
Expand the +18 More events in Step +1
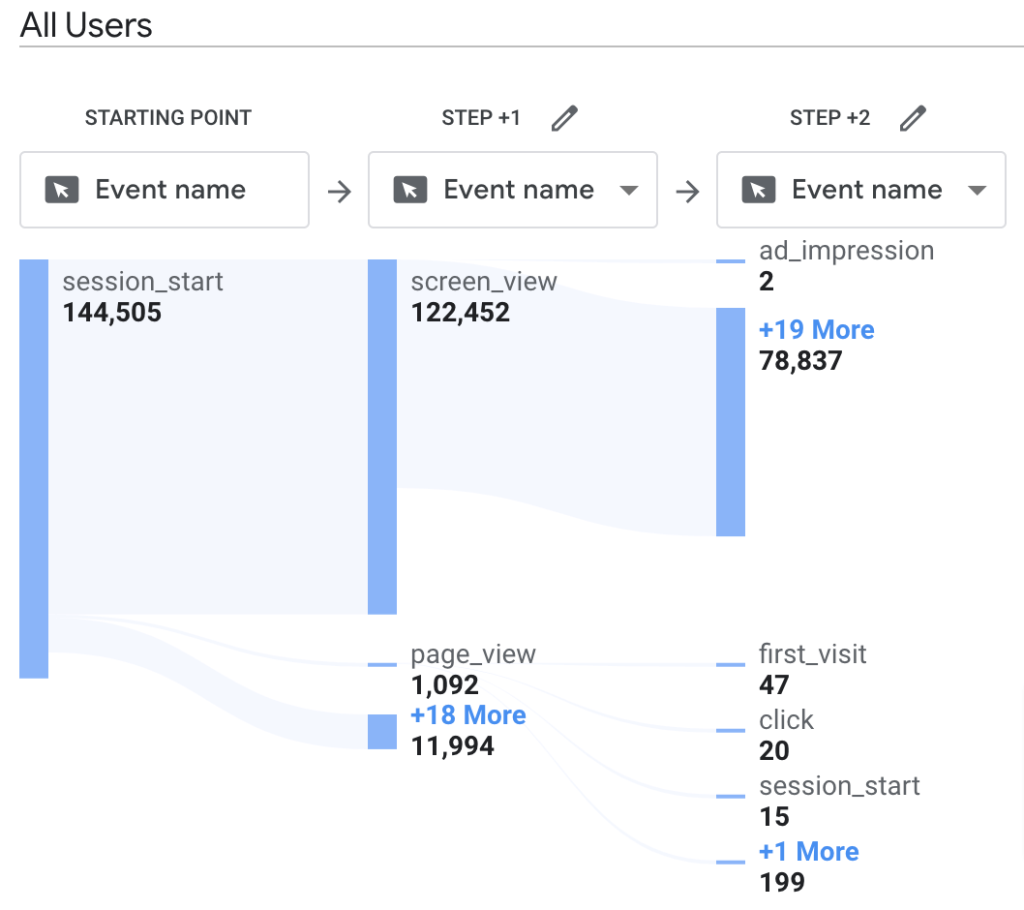[468, 715]
